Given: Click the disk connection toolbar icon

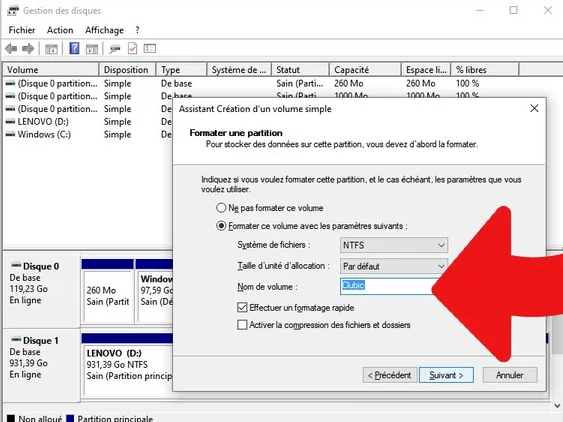Looking at the screenshot, I should [115, 49].
